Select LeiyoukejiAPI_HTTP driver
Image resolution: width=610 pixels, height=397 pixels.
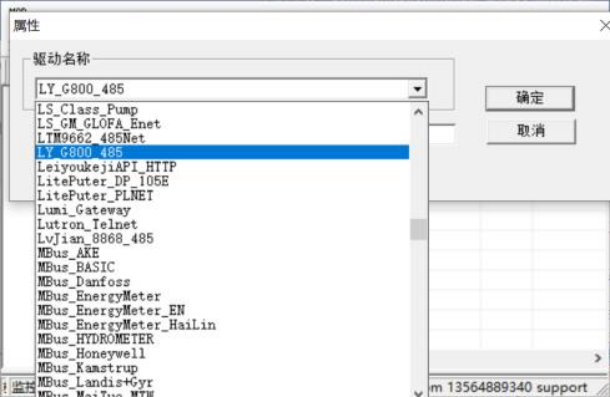[223, 167]
